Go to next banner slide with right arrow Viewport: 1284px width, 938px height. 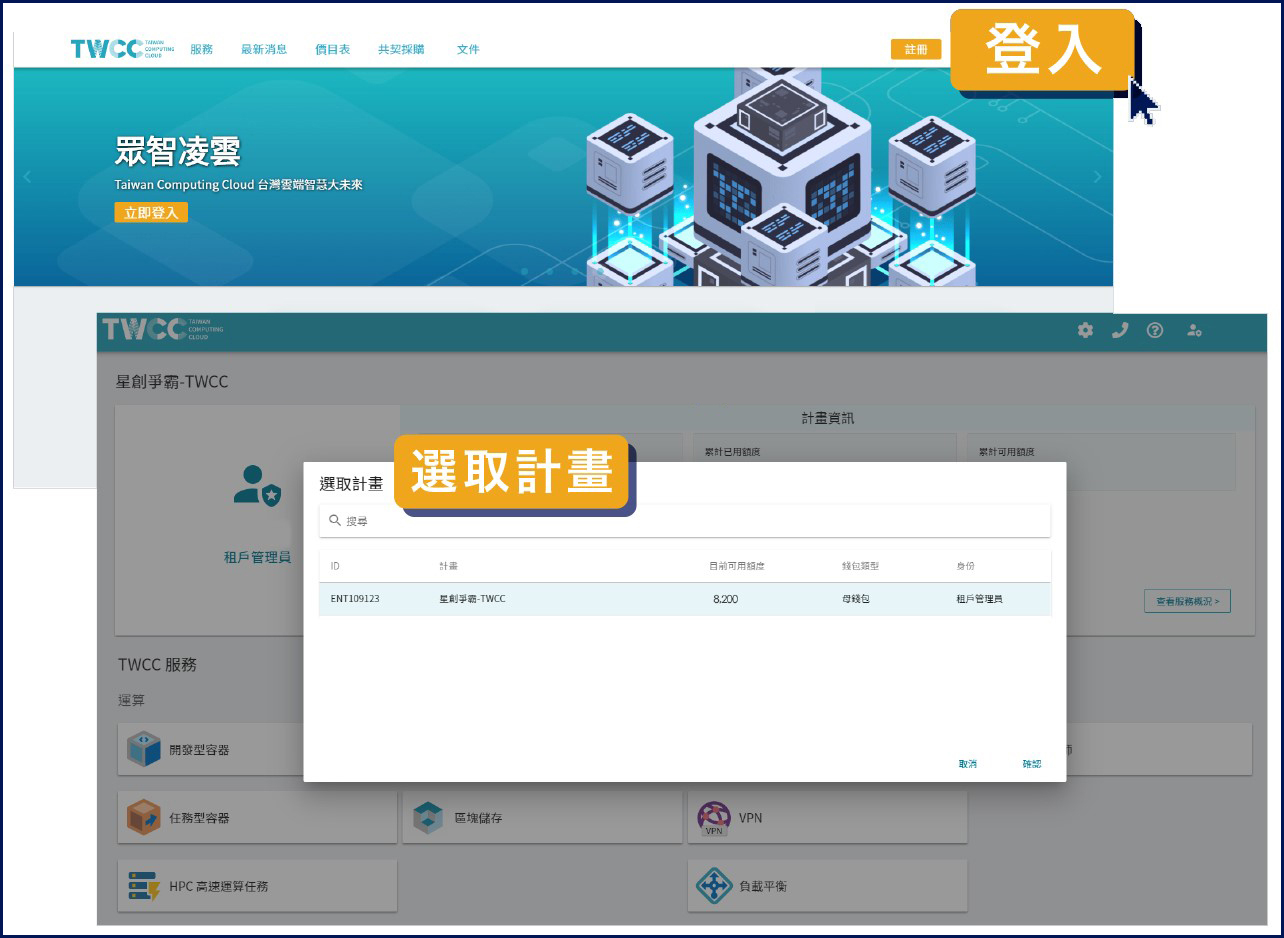click(x=1098, y=177)
